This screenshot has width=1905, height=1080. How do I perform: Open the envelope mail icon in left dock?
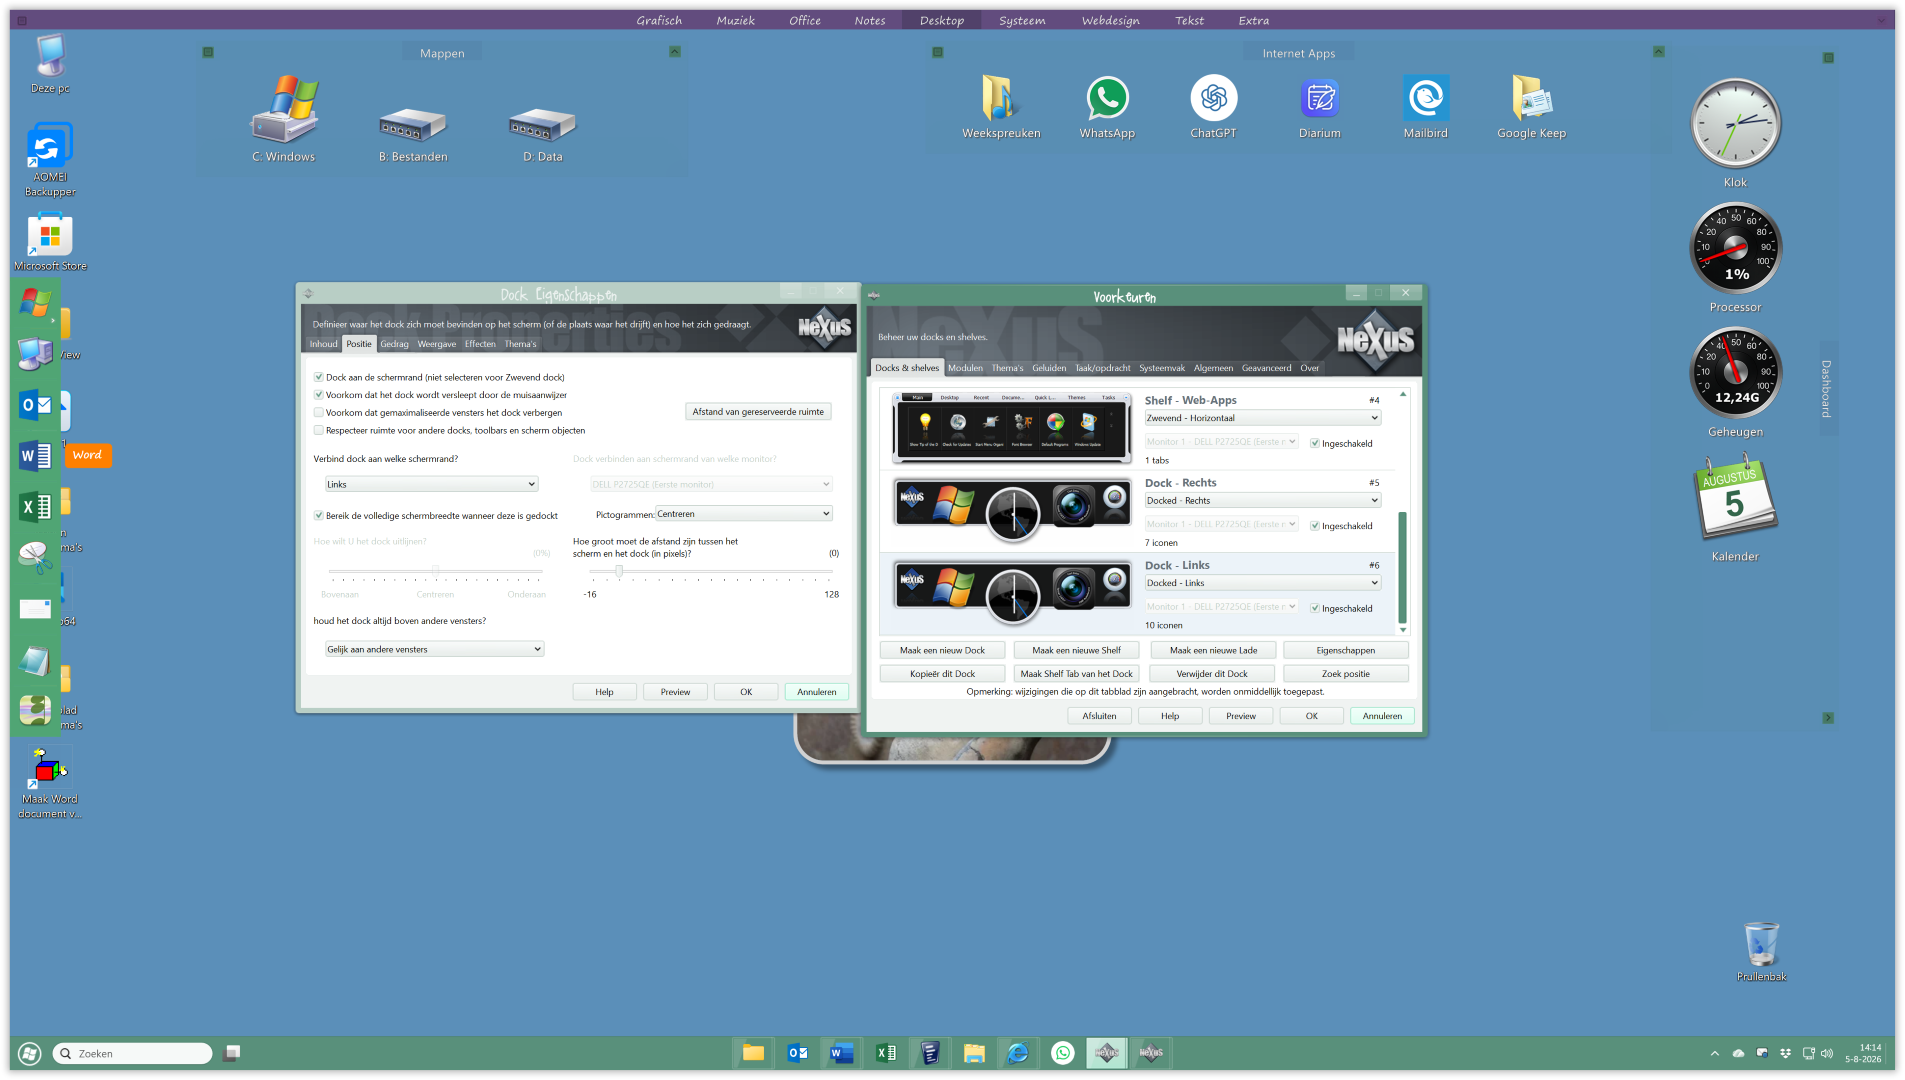pos(35,609)
